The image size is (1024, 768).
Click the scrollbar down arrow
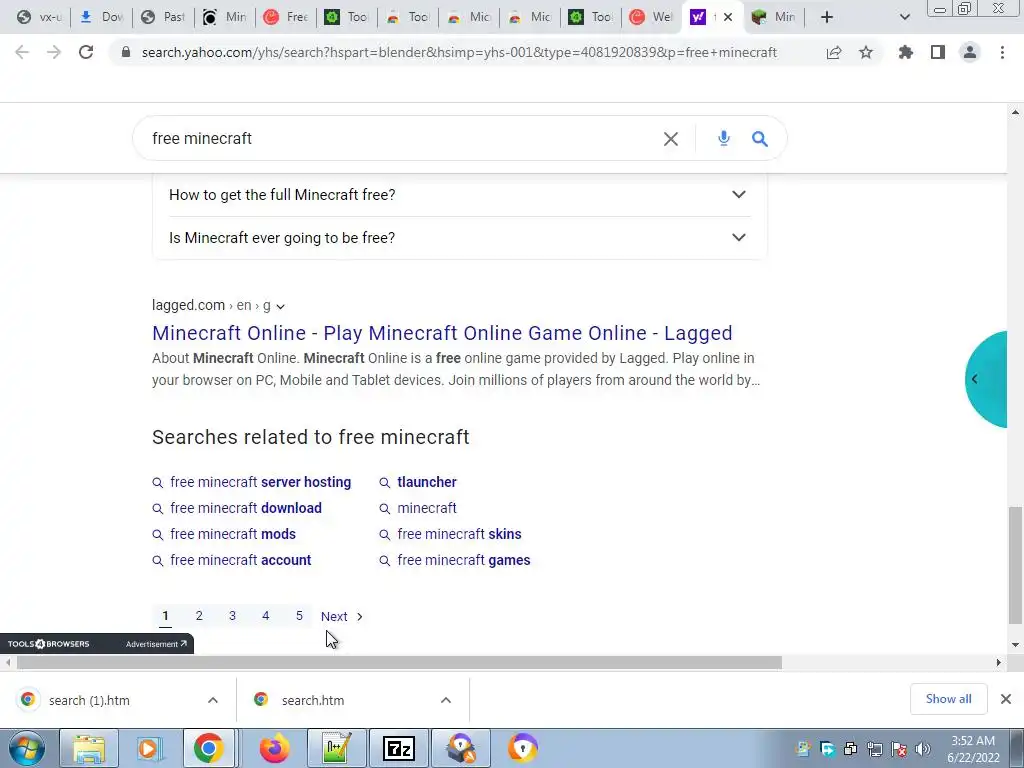[x=1015, y=645]
